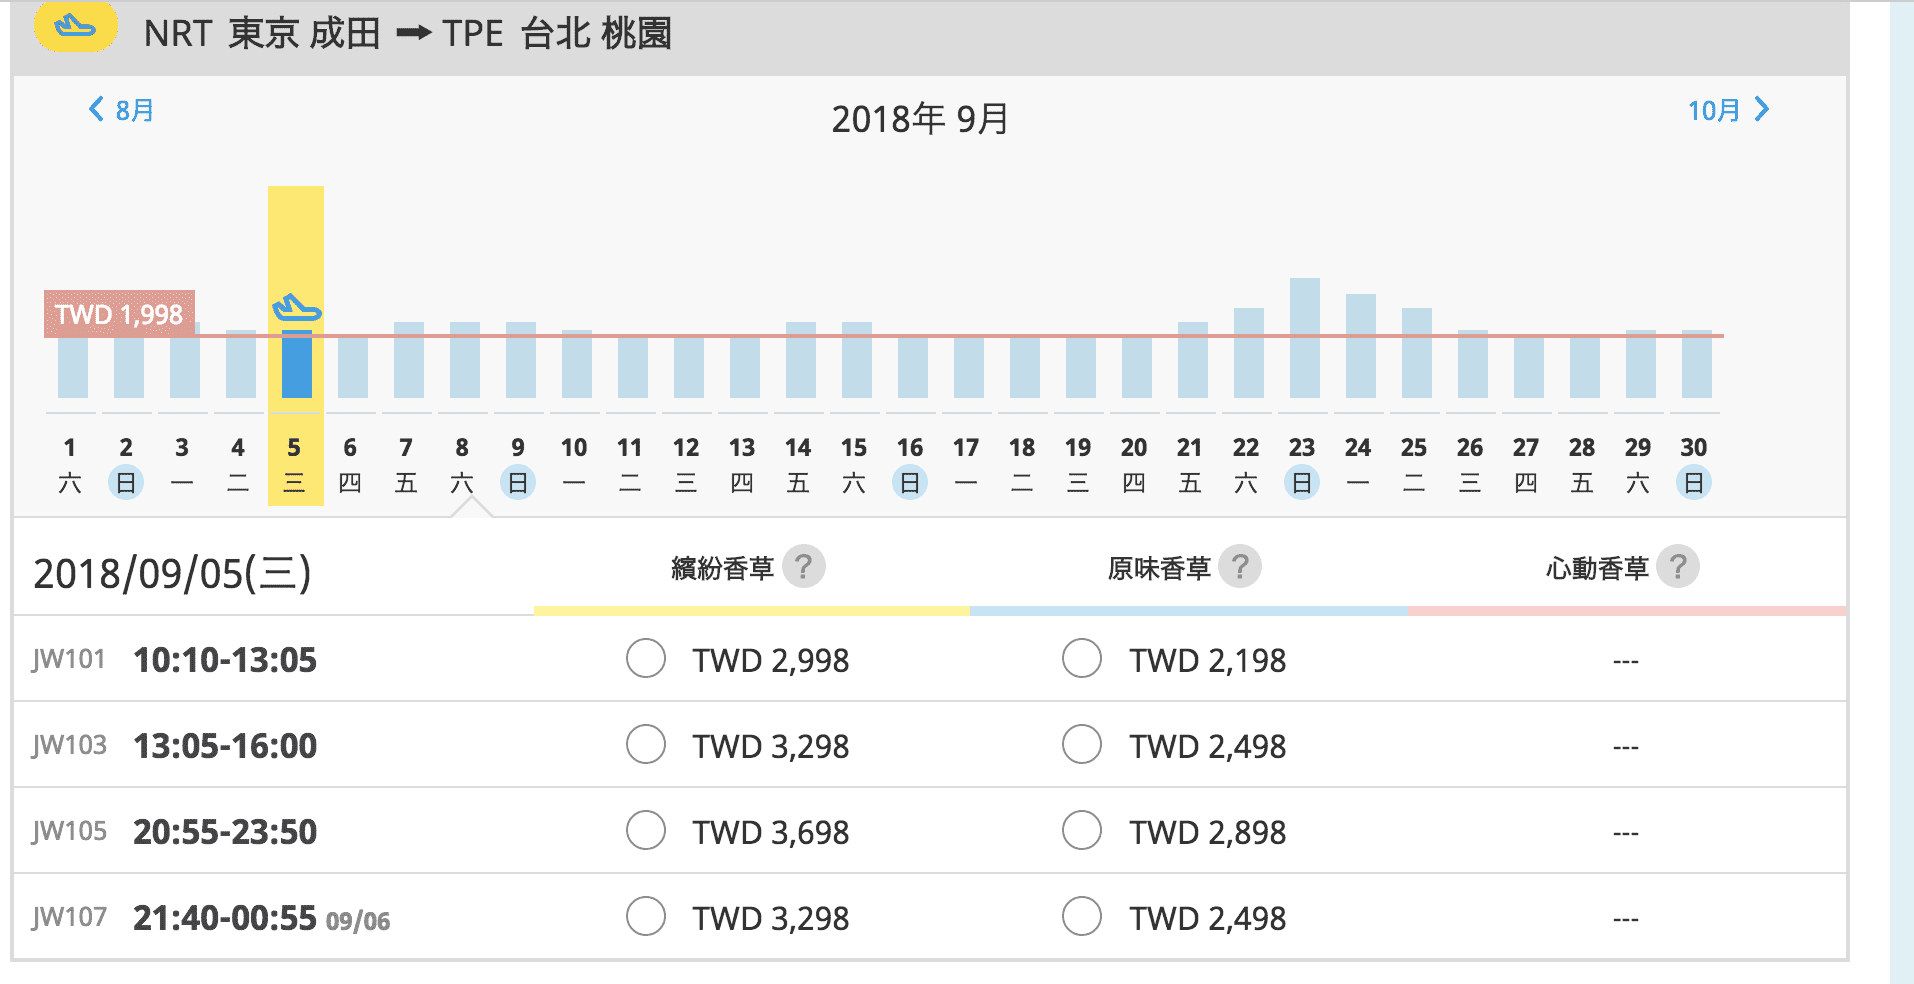The width and height of the screenshot is (1914, 984).
Task: Click flight time 10:10-13:05
Action: click(225, 660)
